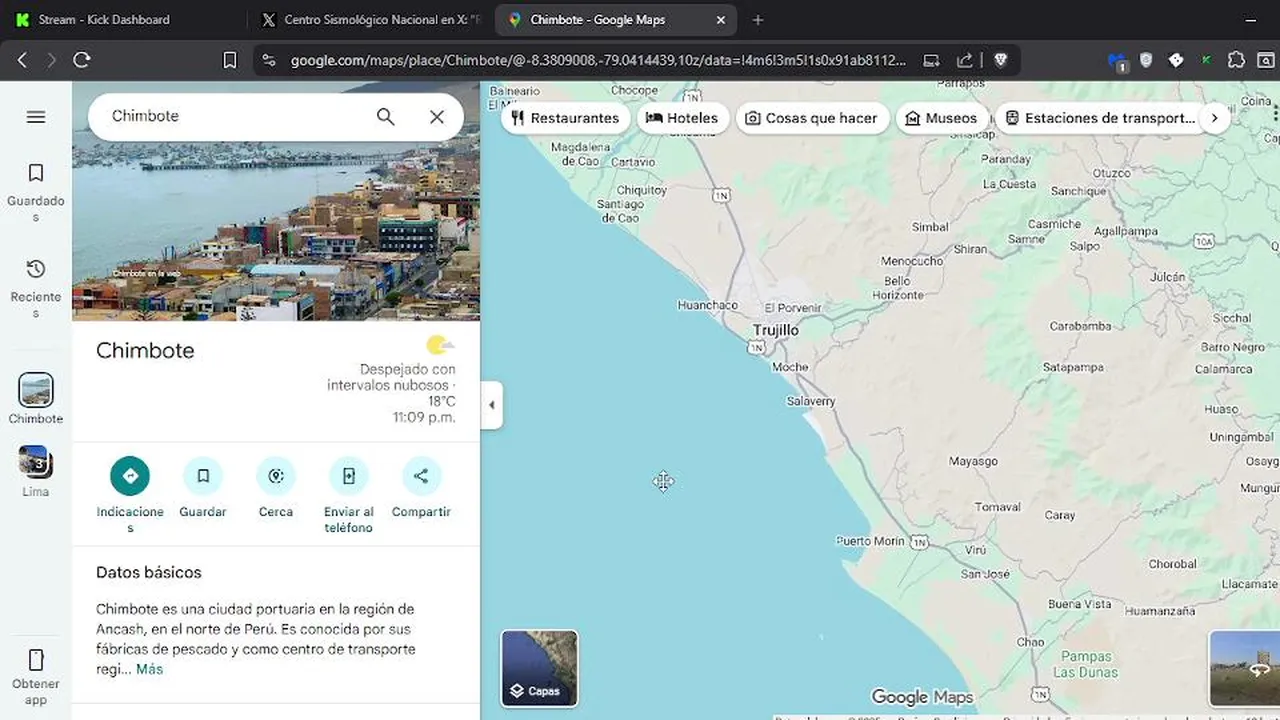
Task: Go back in browser history
Action: [22, 60]
